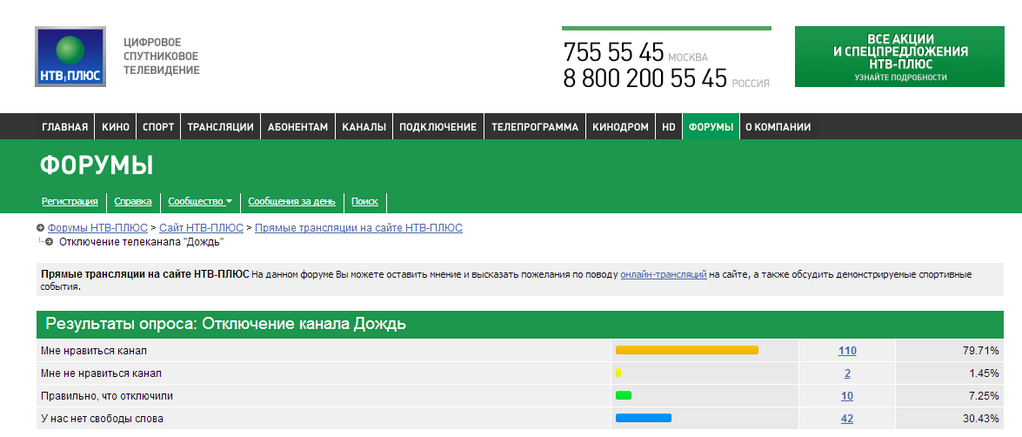The height and width of the screenshot is (437, 1022).
Task: Click the Правильно, что отключили text
Action: [107, 396]
